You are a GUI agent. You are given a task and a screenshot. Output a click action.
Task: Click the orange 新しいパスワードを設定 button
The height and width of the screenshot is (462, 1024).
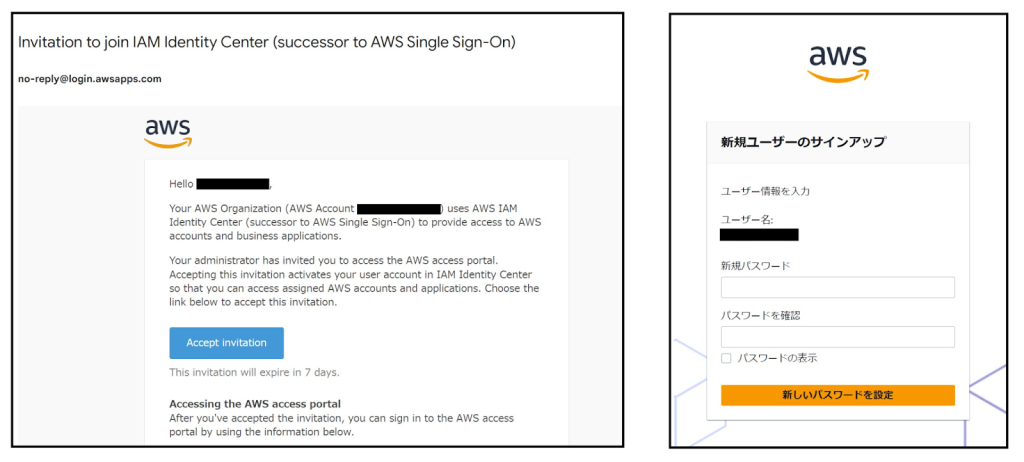(x=838, y=395)
